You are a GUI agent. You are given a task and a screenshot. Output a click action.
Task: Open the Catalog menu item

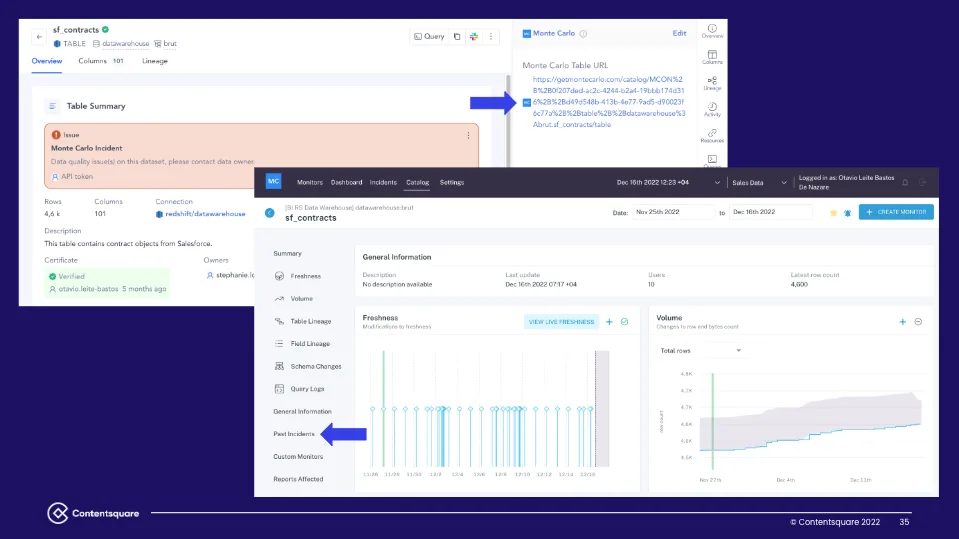tap(418, 183)
